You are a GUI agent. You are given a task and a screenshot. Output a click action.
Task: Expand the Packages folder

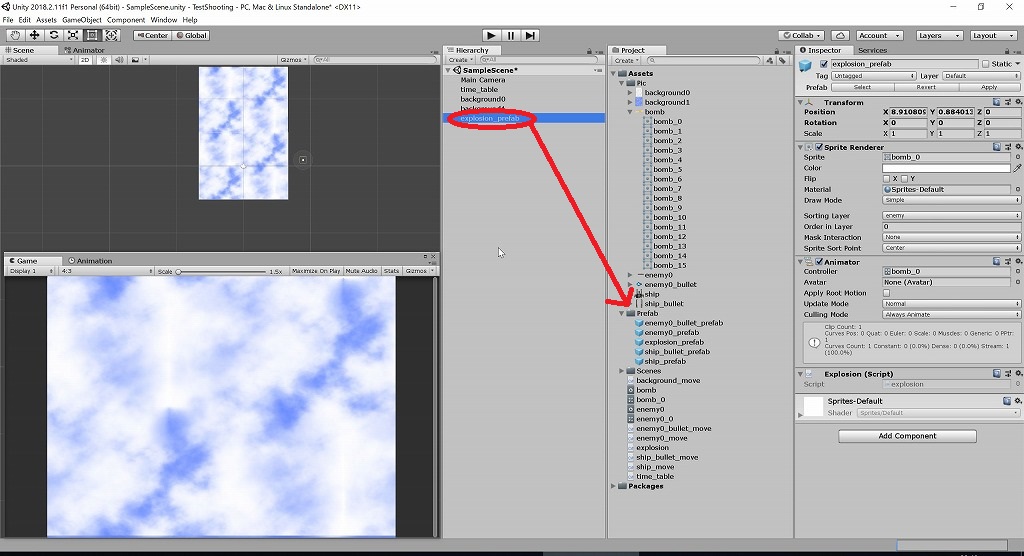point(614,486)
